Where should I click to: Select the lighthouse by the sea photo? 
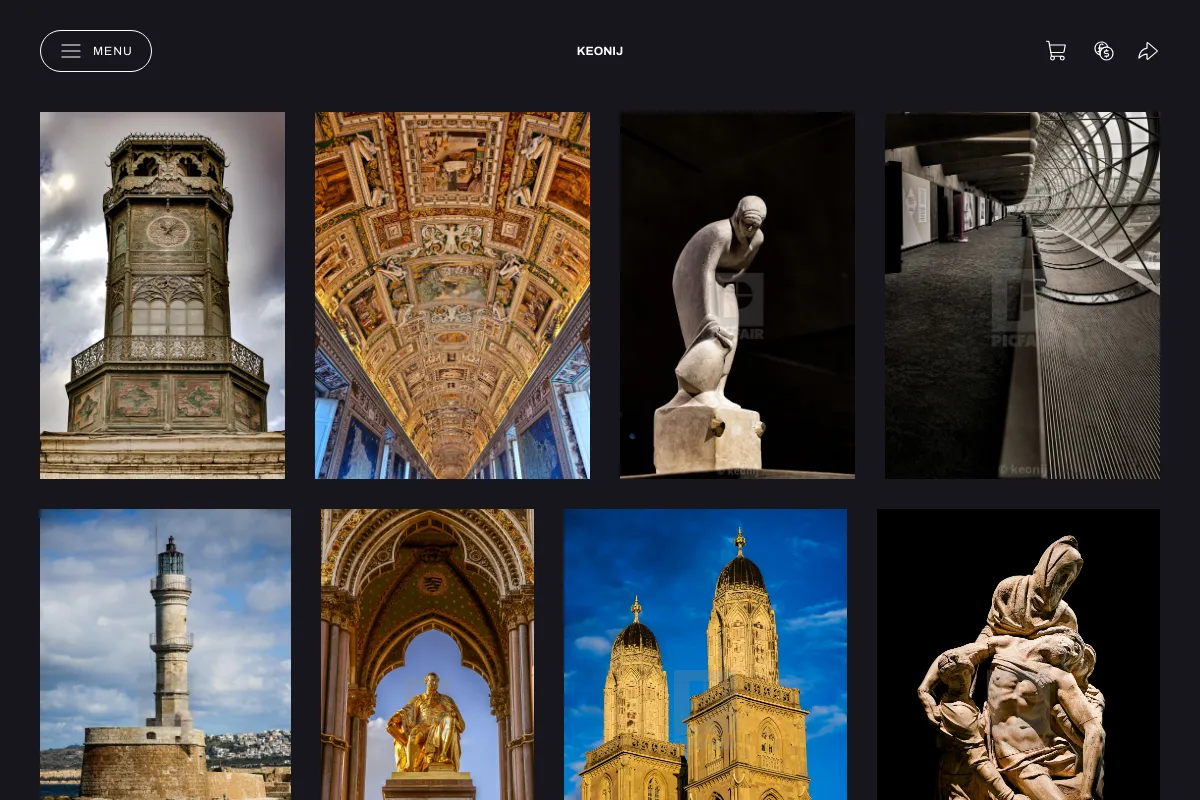tap(165, 654)
